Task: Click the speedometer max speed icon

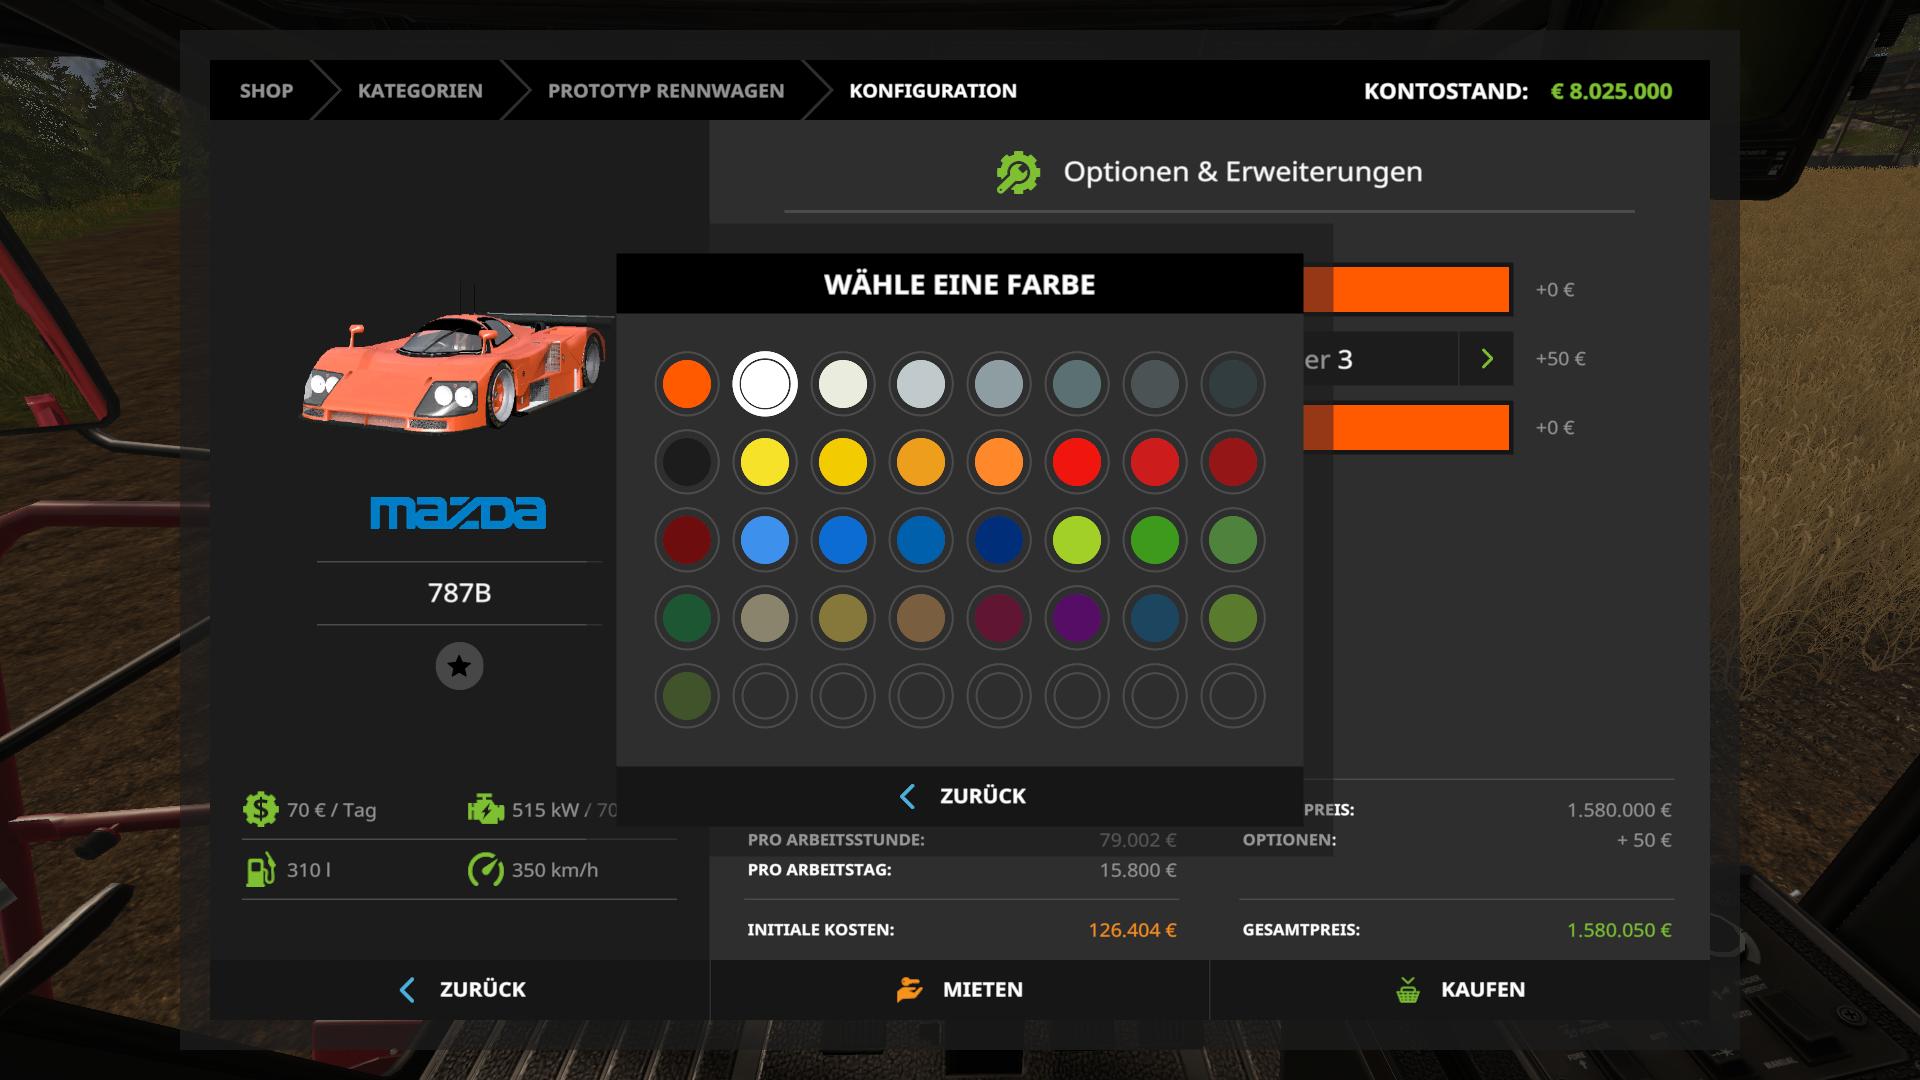Action: (486, 870)
